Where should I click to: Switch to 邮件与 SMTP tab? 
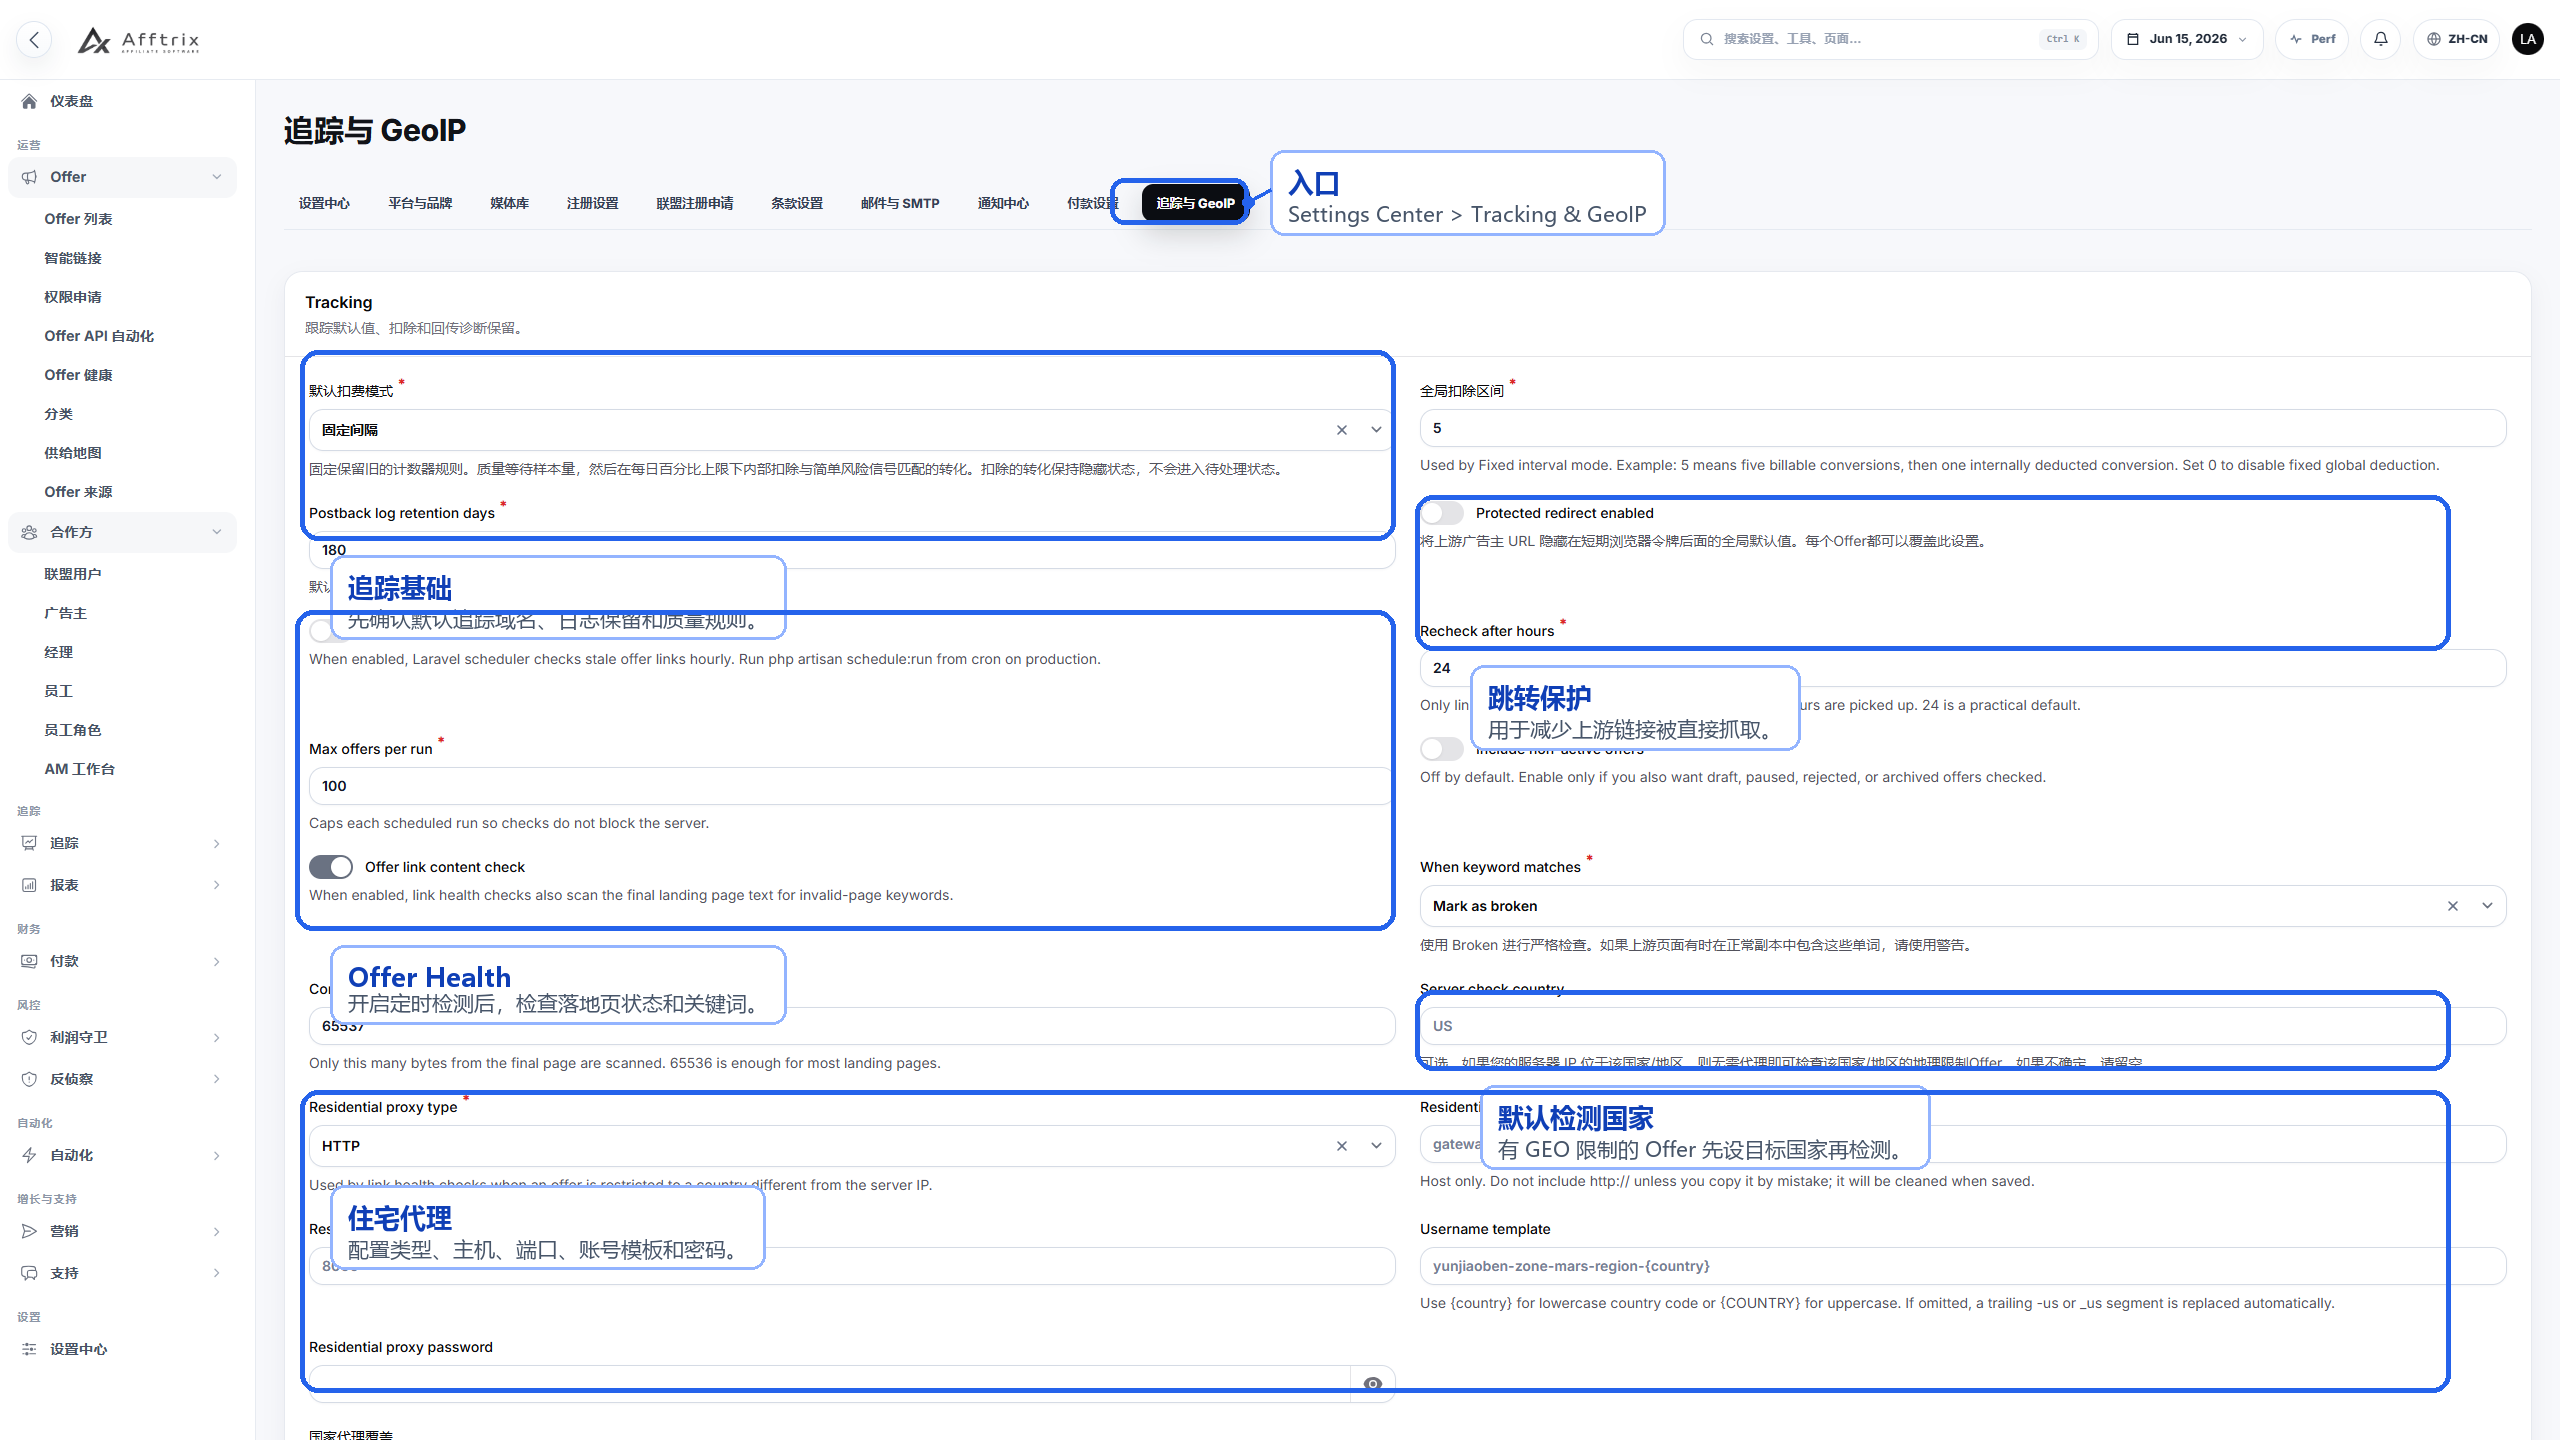coord(900,203)
